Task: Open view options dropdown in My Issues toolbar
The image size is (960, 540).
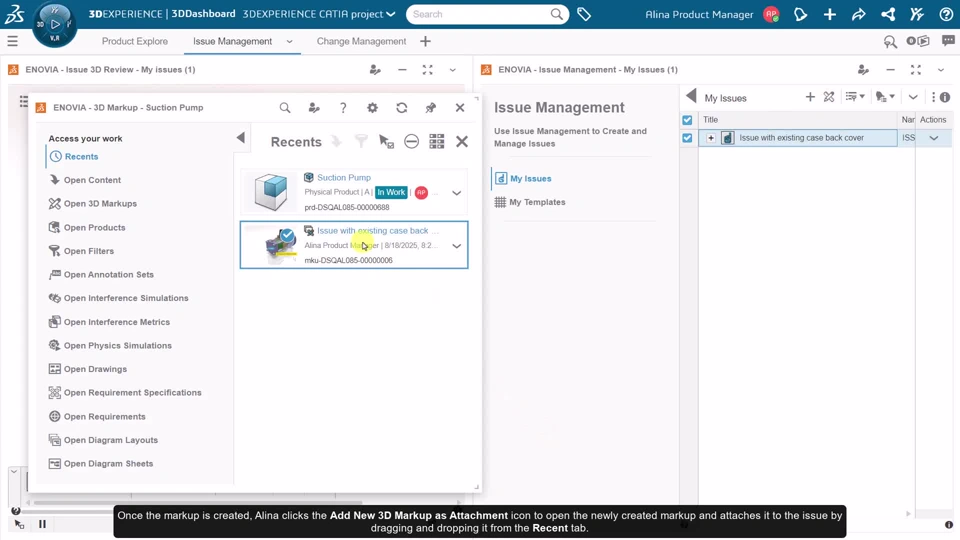Action: coord(855,97)
